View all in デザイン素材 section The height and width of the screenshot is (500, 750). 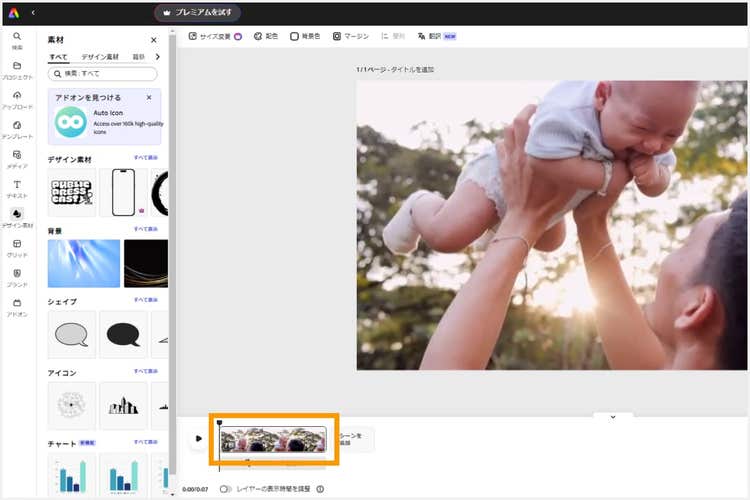(x=146, y=158)
